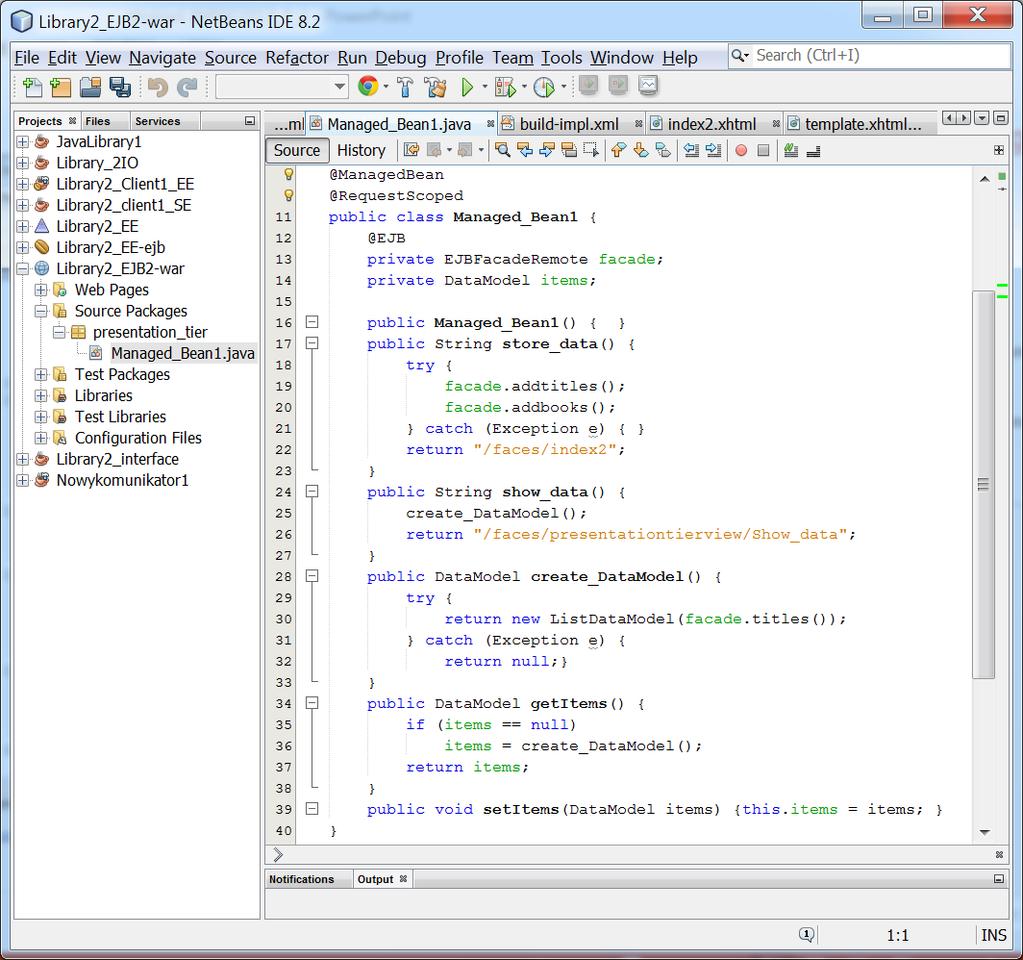Open the Refactor menu
The image size is (1023, 960).
point(297,57)
